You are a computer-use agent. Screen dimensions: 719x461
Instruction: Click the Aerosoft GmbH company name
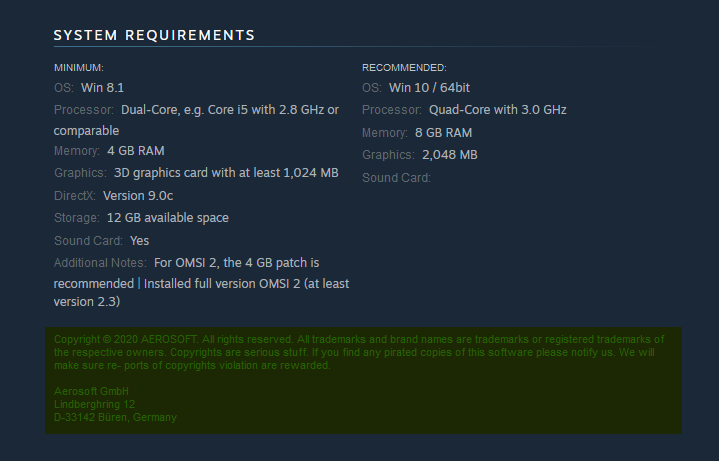pyautogui.click(x=90, y=391)
